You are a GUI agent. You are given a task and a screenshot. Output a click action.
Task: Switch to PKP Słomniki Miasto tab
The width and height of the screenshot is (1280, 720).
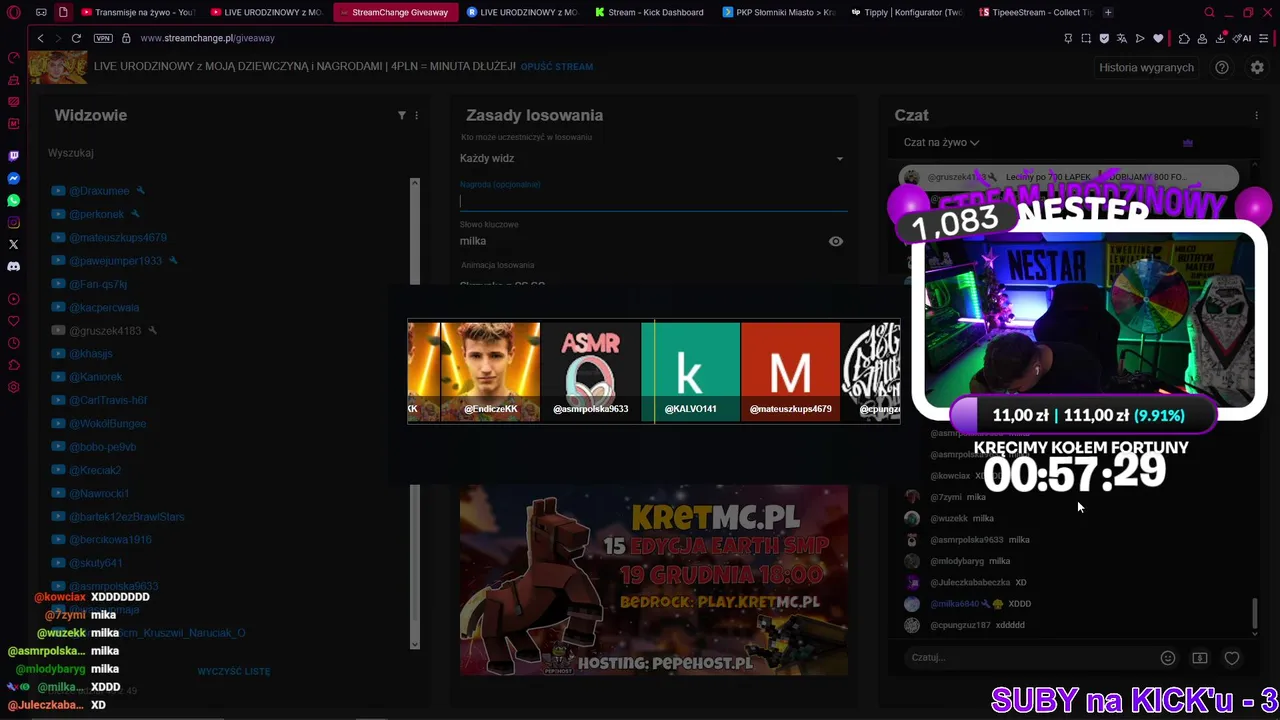click(x=777, y=12)
